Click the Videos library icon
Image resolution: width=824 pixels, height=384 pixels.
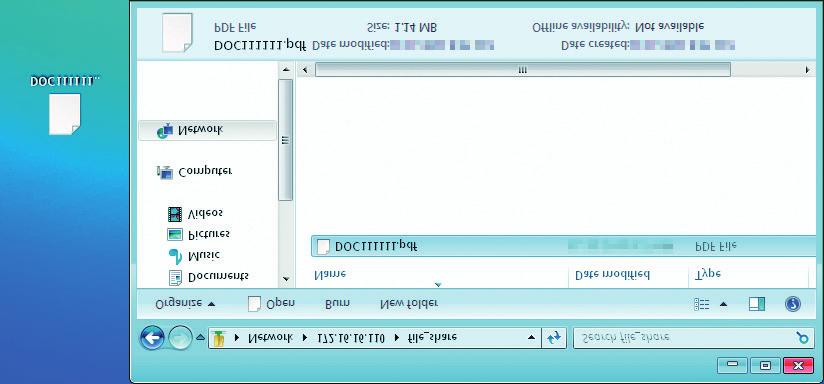click(175, 213)
